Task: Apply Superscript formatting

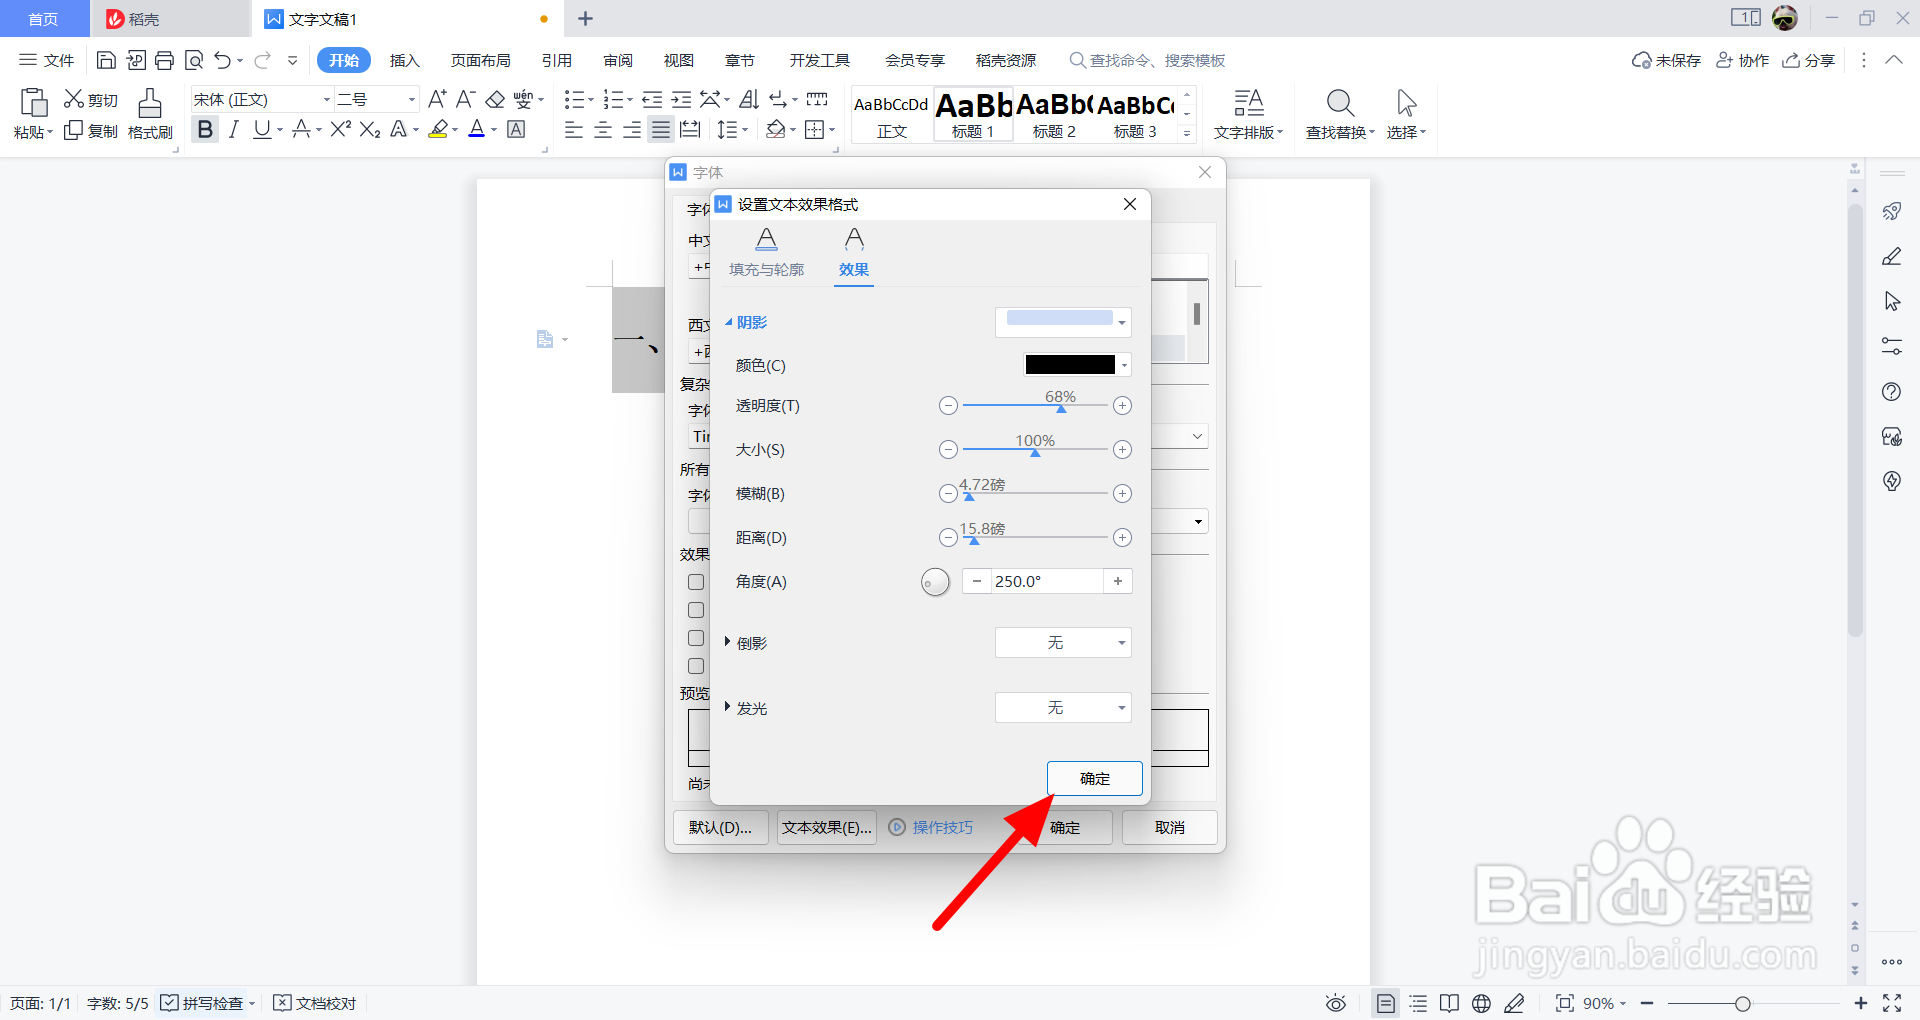Action: point(340,130)
